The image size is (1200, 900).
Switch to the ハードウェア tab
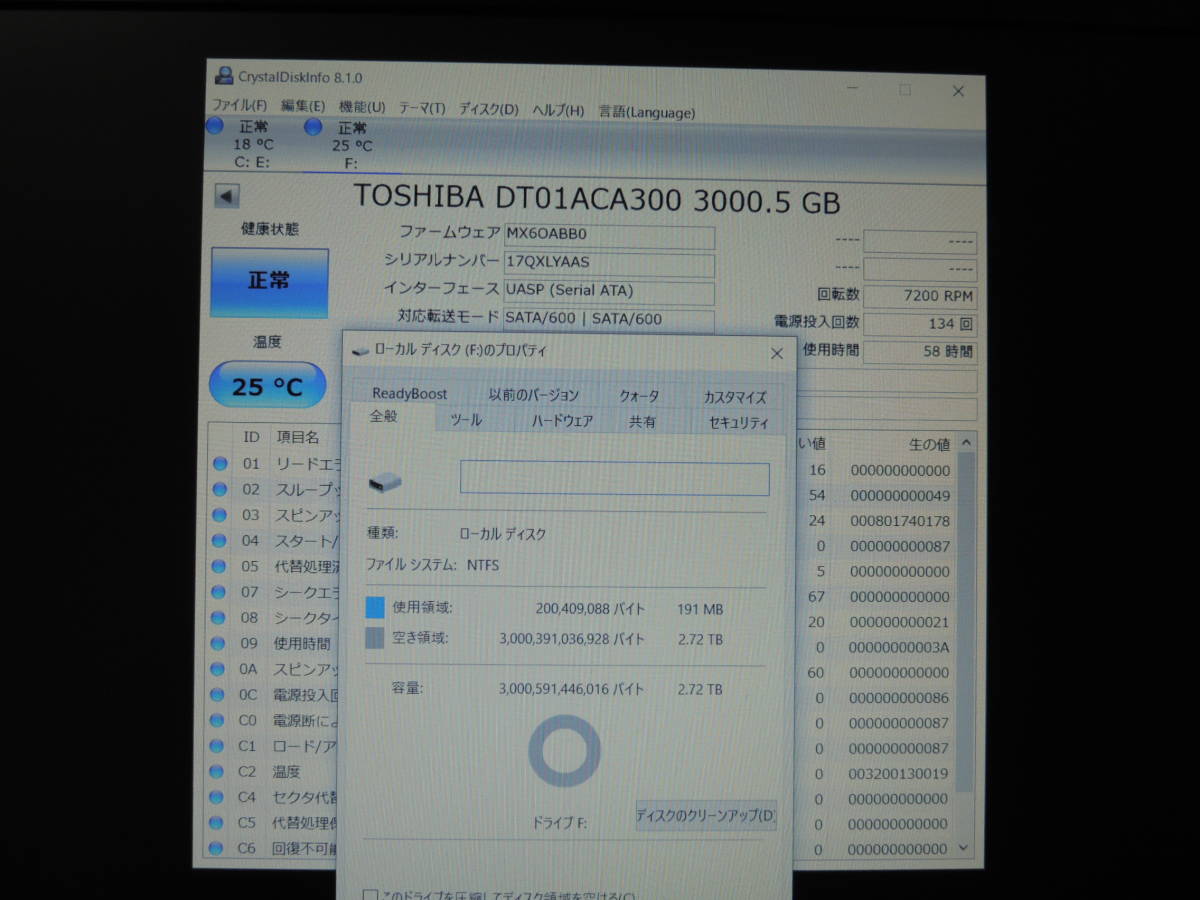click(562, 422)
